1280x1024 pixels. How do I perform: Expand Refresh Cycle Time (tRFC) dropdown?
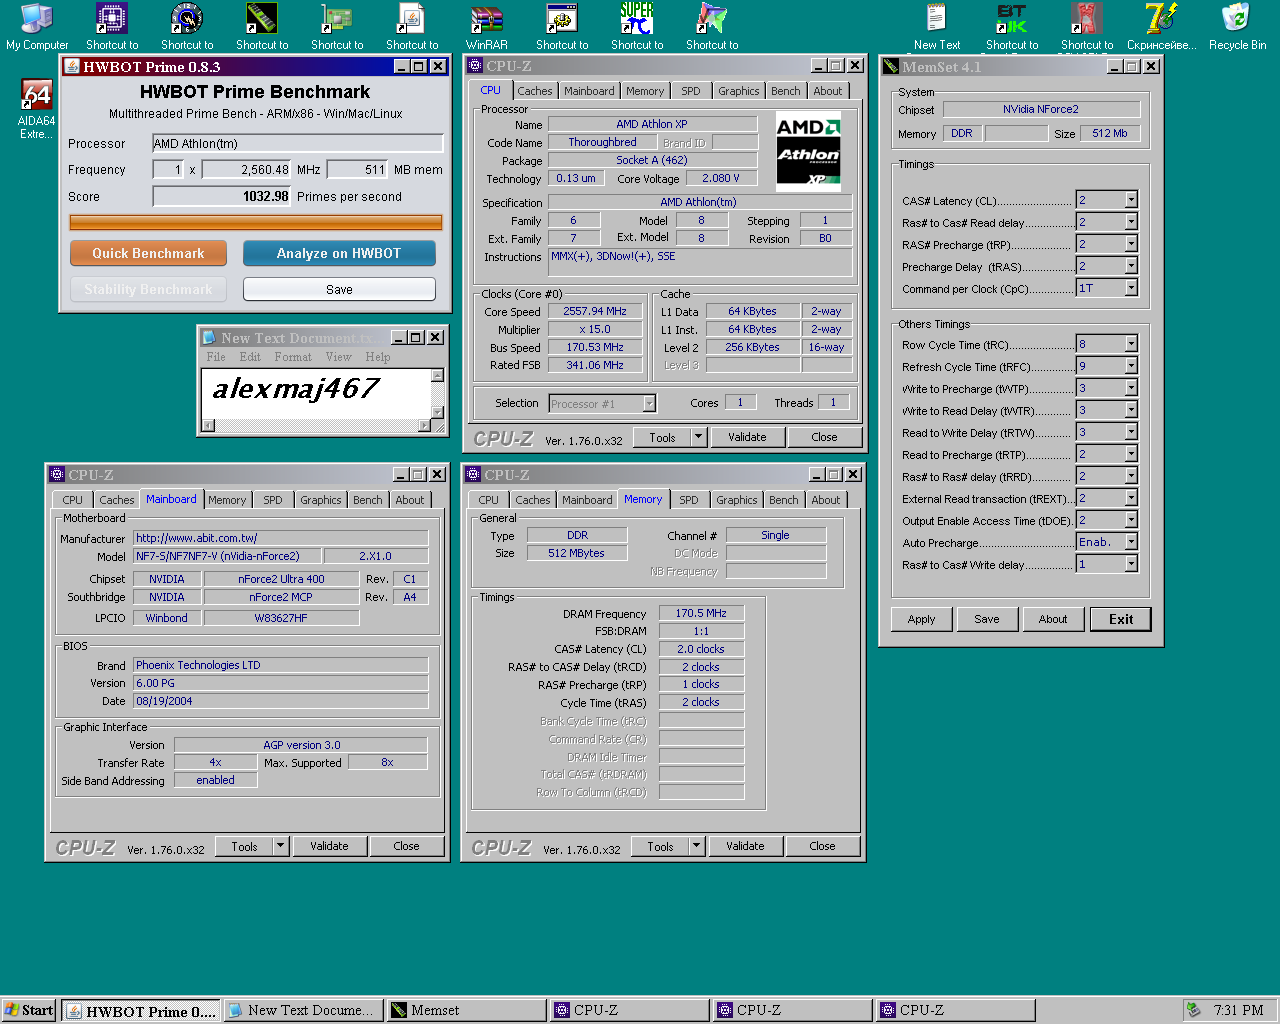pyautogui.click(x=1131, y=366)
